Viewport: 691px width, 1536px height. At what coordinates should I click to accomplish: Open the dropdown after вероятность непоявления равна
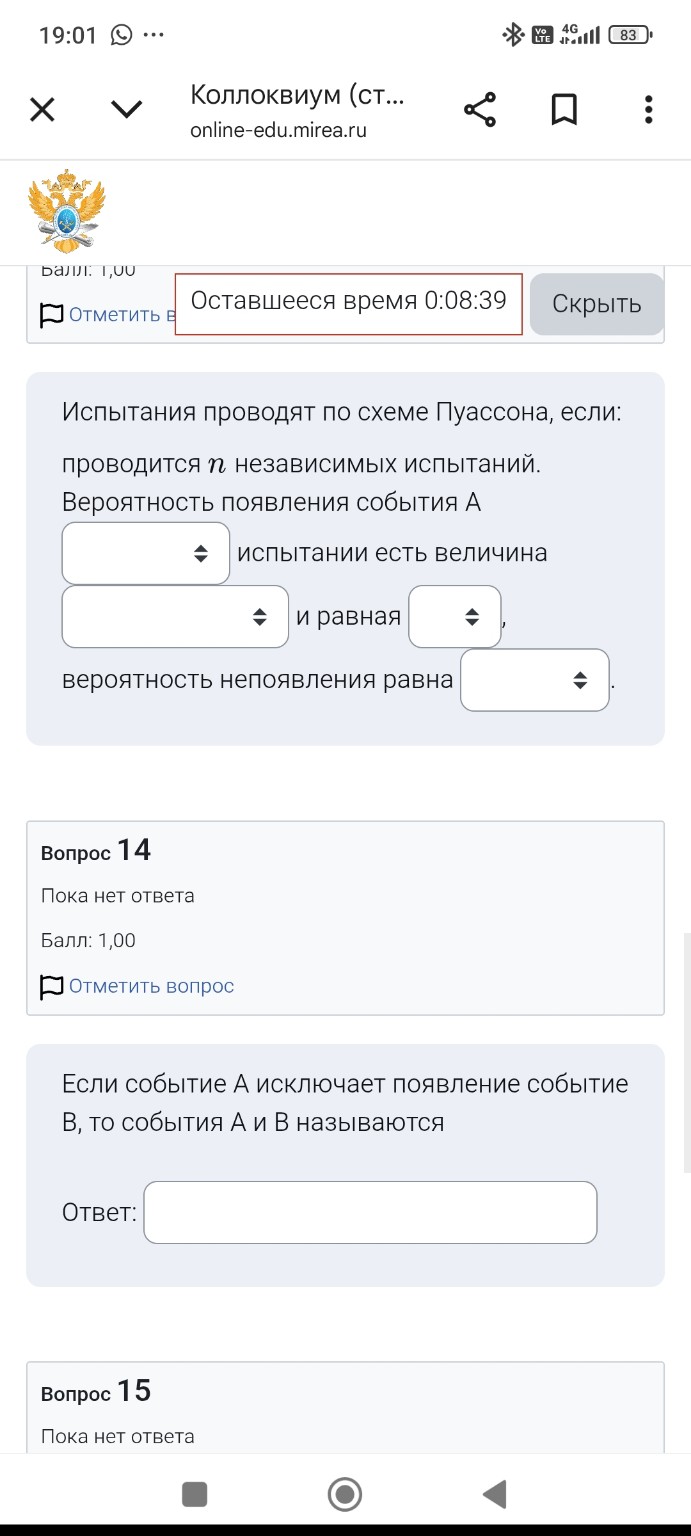pyautogui.click(x=534, y=679)
